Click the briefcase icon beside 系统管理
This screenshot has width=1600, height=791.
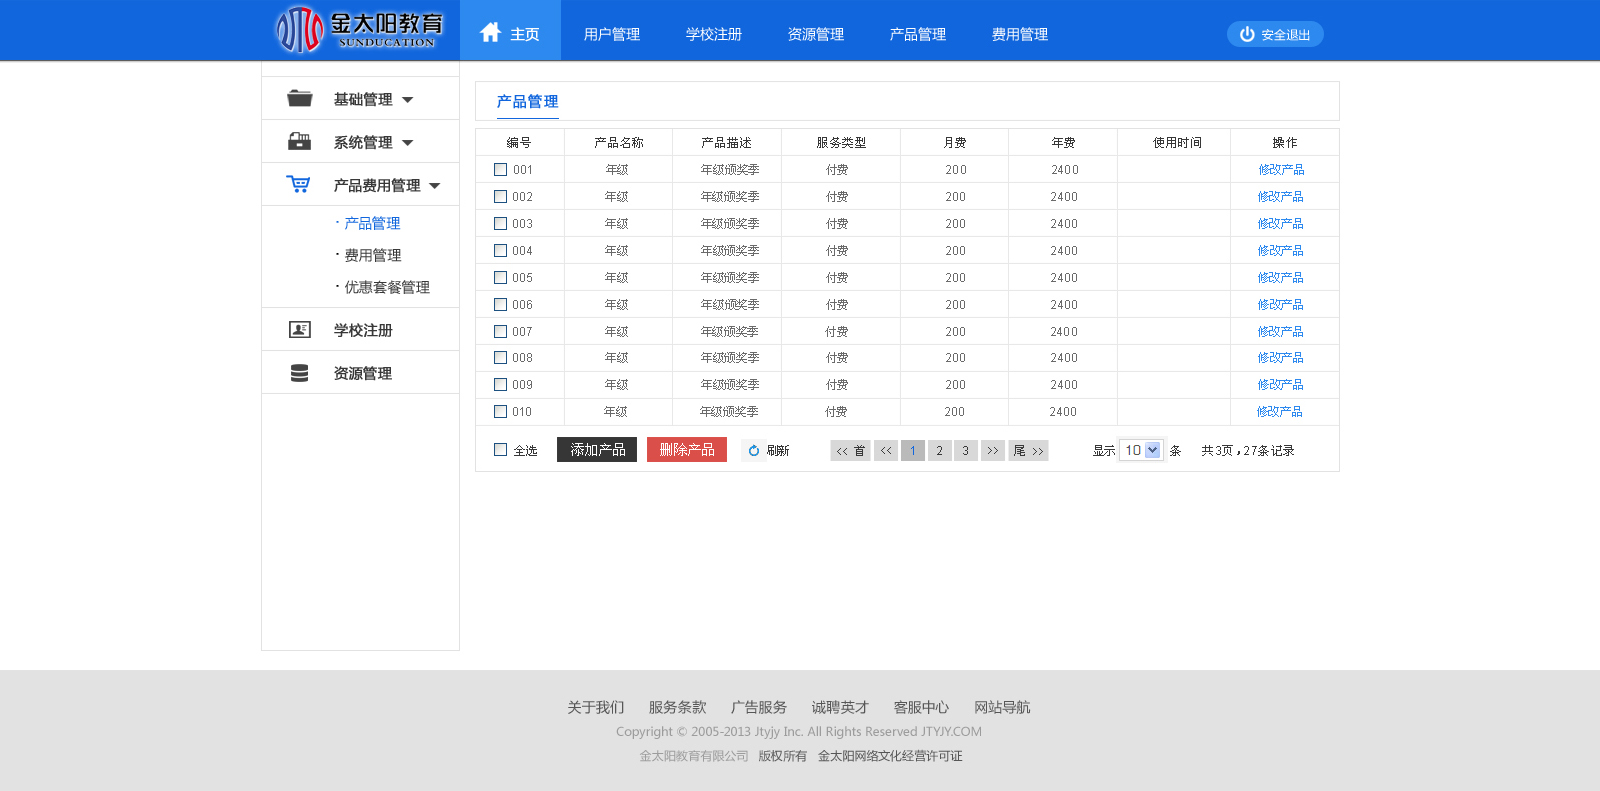pyautogui.click(x=299, y=141)
